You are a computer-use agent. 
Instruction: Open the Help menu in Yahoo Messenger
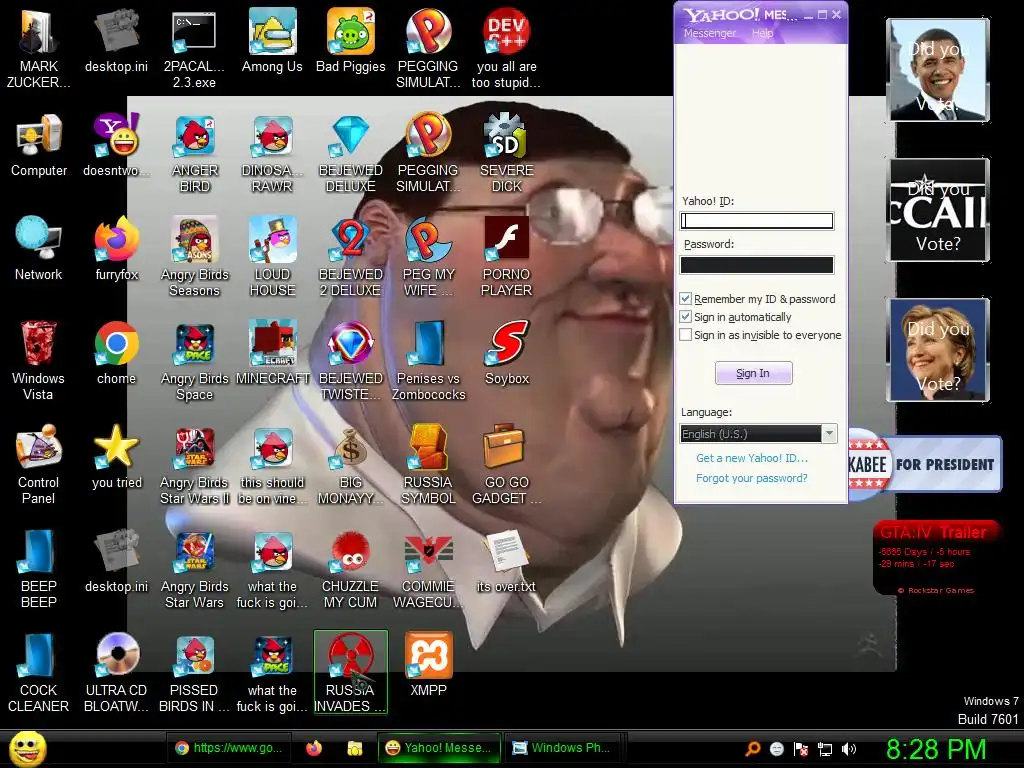[x=762, y=33]
